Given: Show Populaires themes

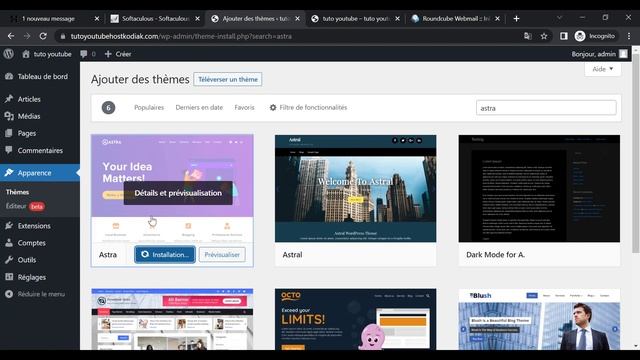Looking at the screenshot, I should pos(149,107).
